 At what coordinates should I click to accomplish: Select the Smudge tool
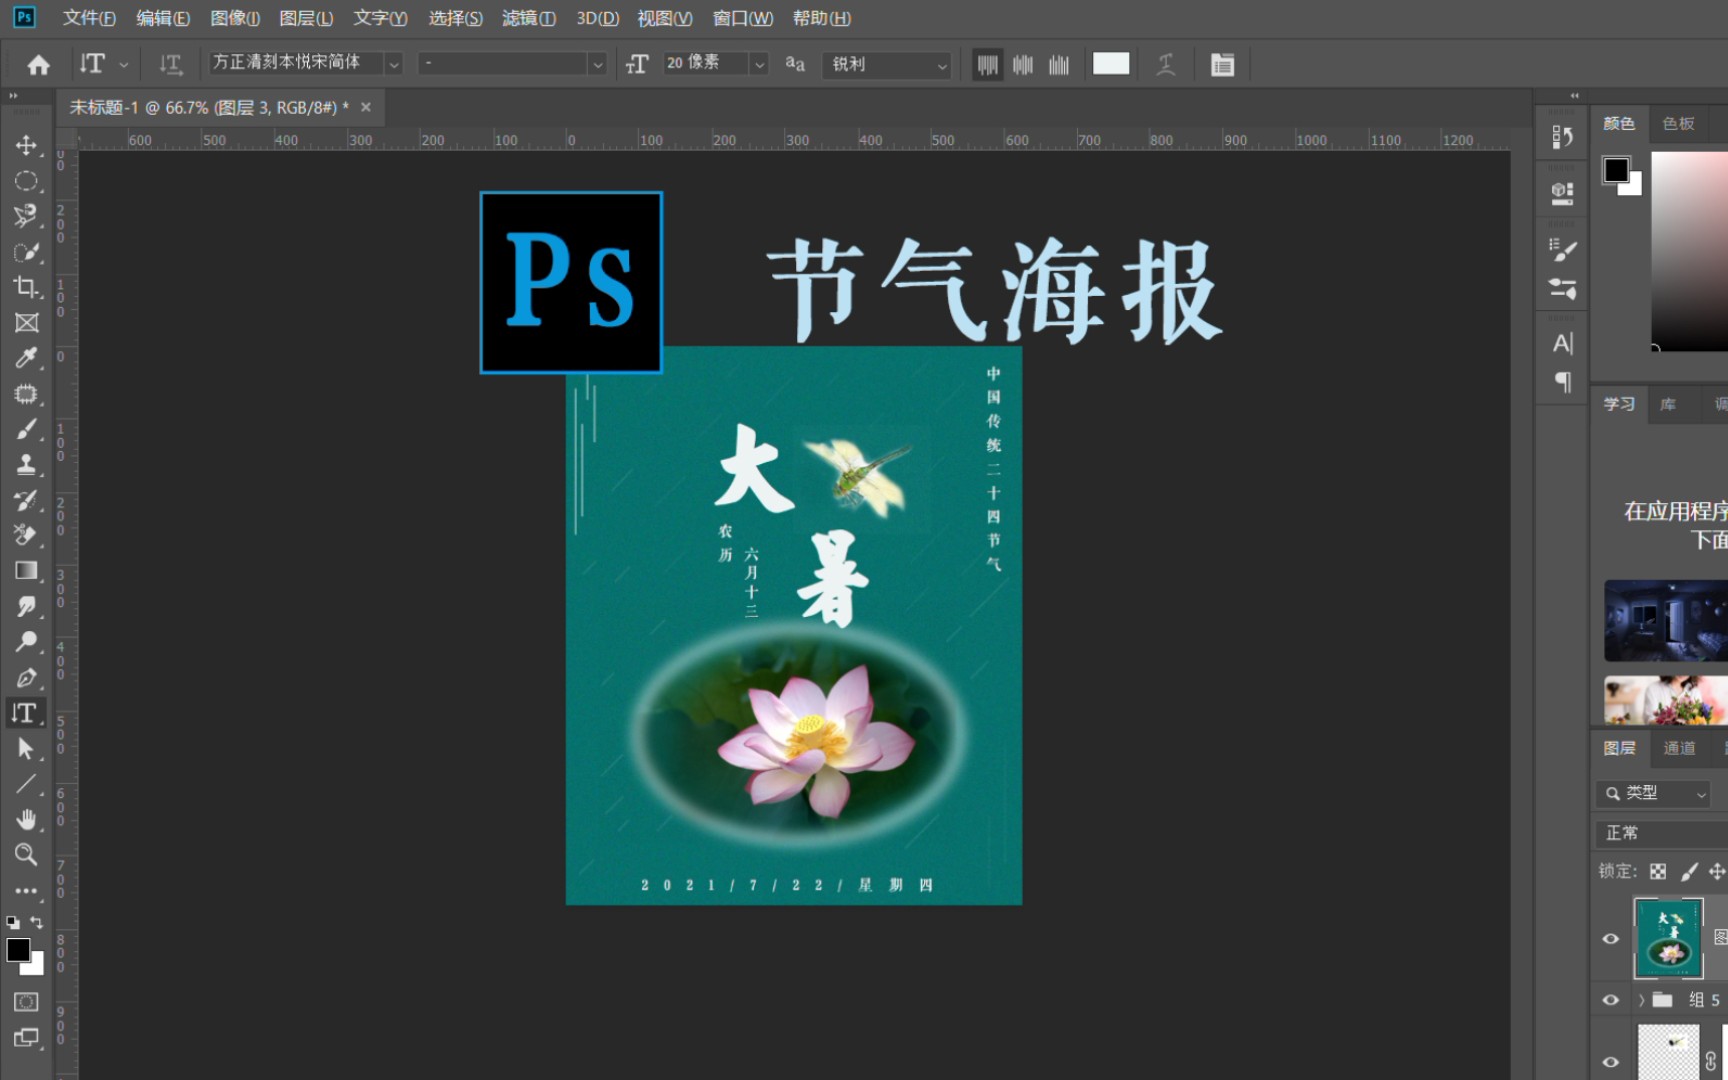26,606
